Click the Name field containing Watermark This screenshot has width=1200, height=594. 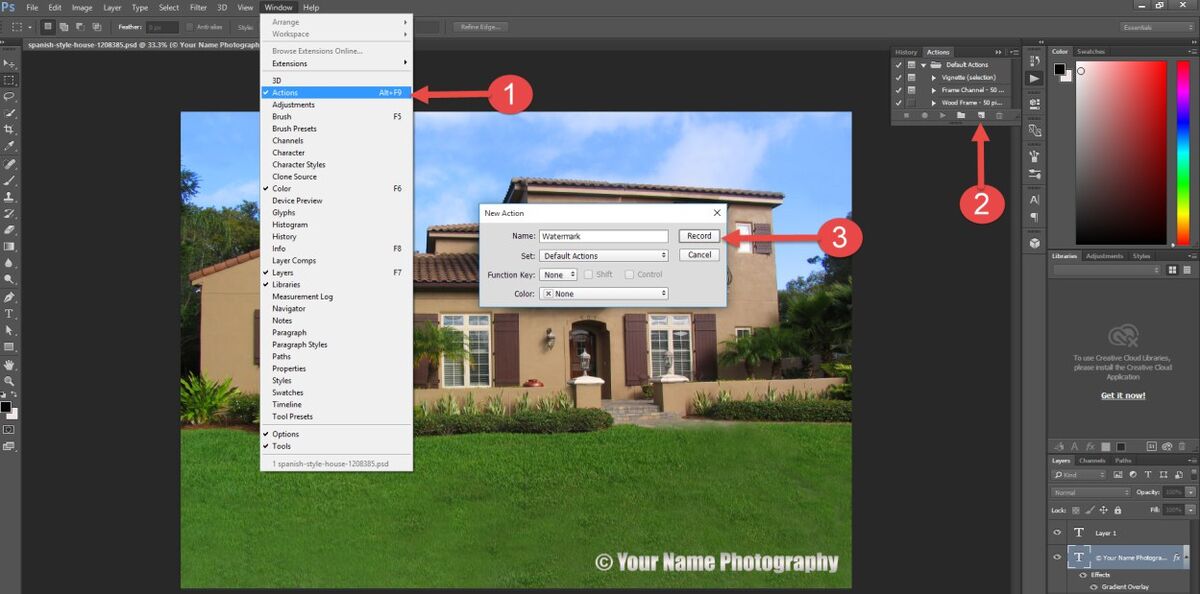point(603,237)
